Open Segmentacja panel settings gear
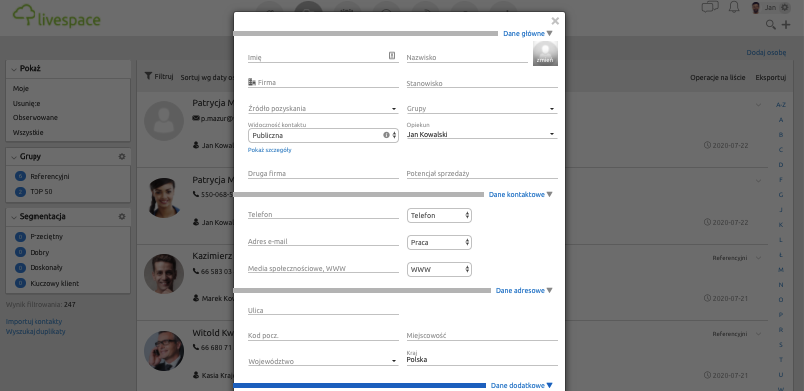 coord(122,217)
